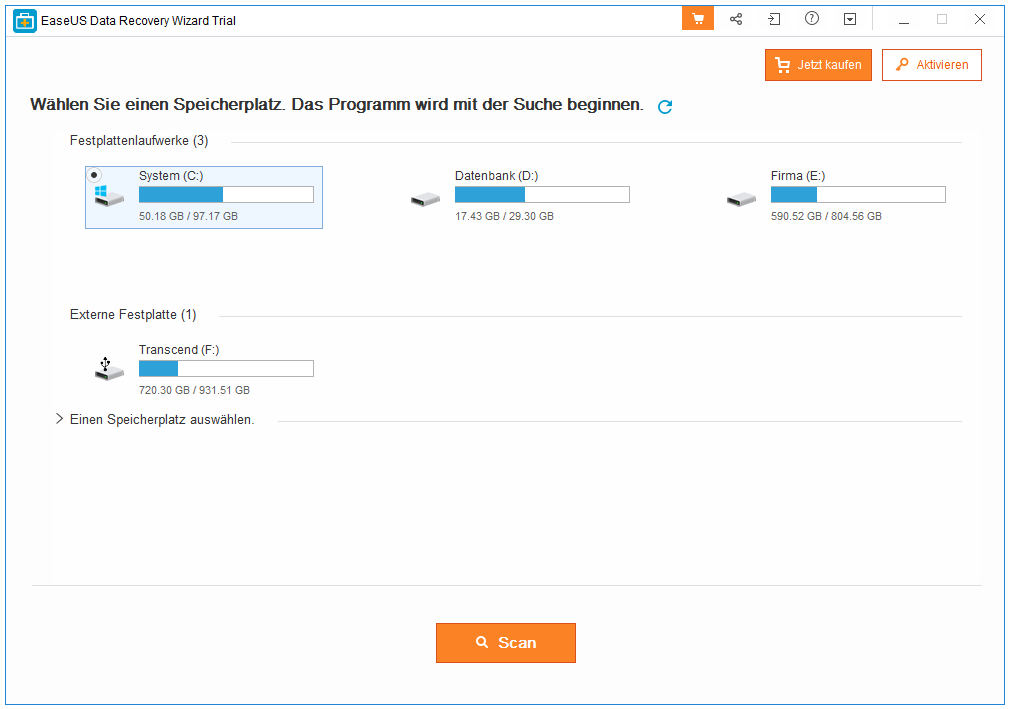Select the Firma (E:) drive icon
The width and height of the screenshot is (1009, 709).
click(741, 199)
